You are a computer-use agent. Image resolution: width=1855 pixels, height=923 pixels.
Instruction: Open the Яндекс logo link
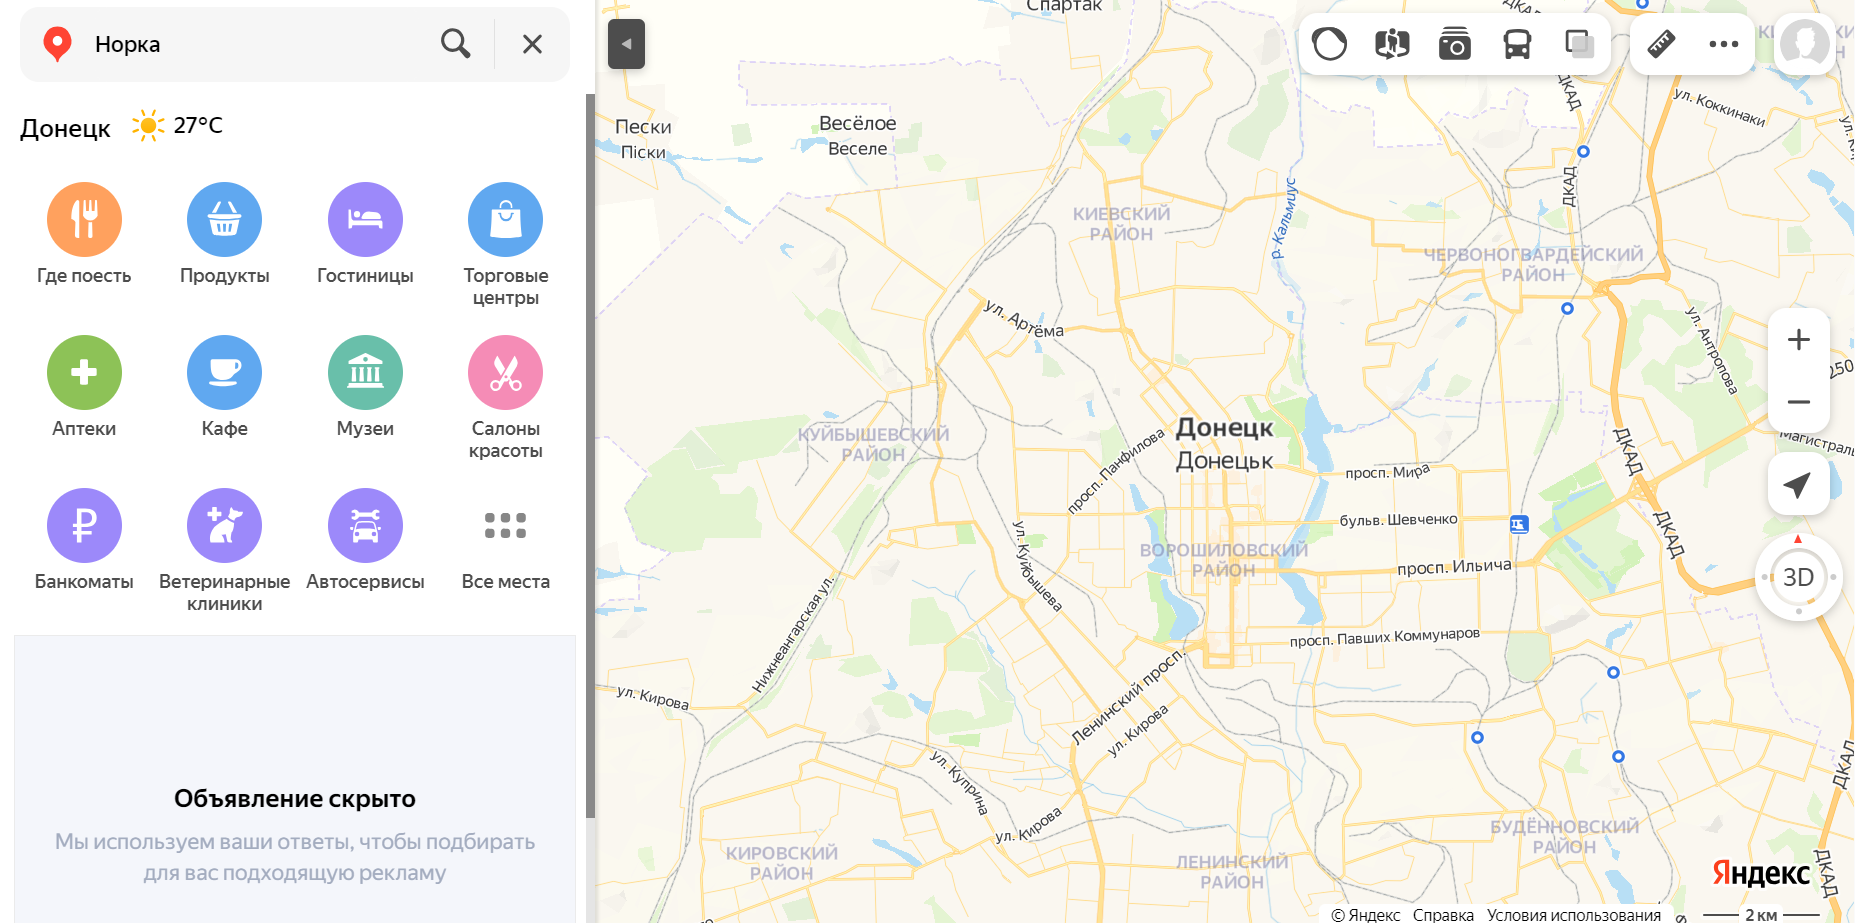(1761, 873)
